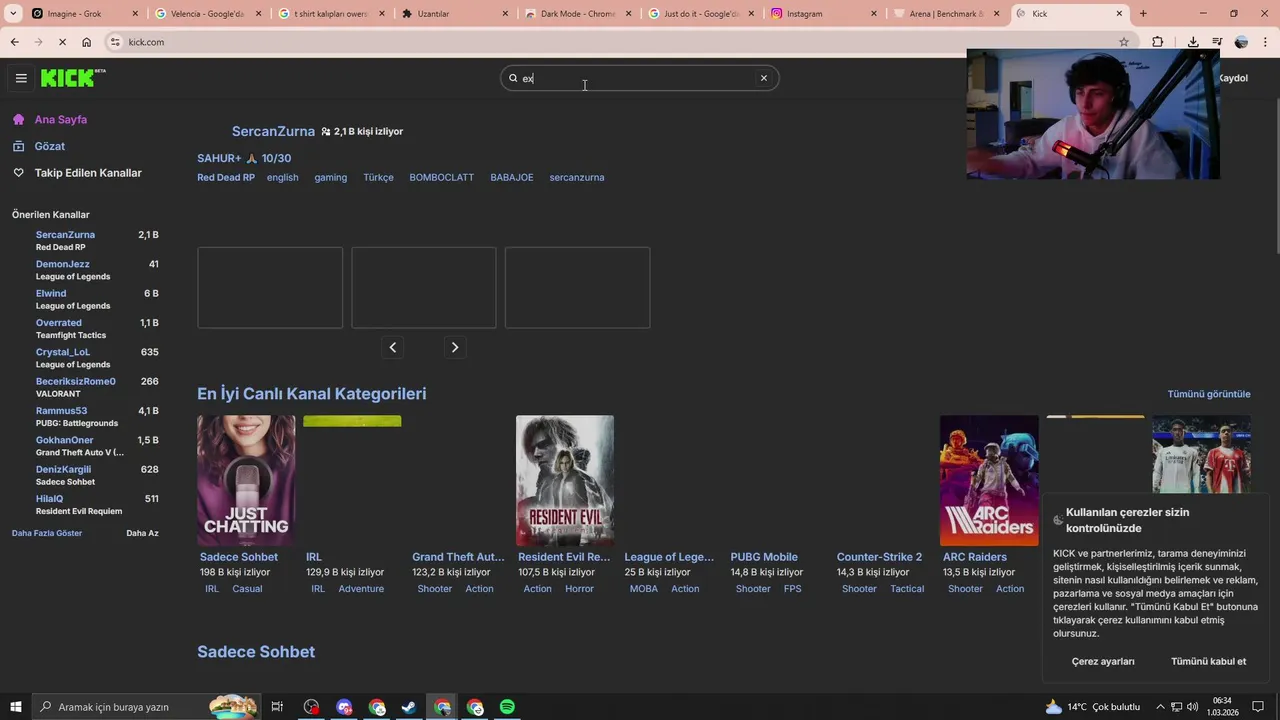
Task: Go to next carousel slide arrow
Action: (455, 347)
